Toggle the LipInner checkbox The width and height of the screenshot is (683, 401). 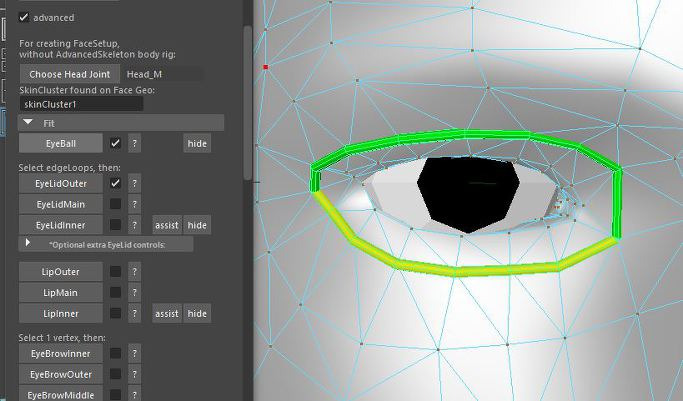tap(115, 313)
